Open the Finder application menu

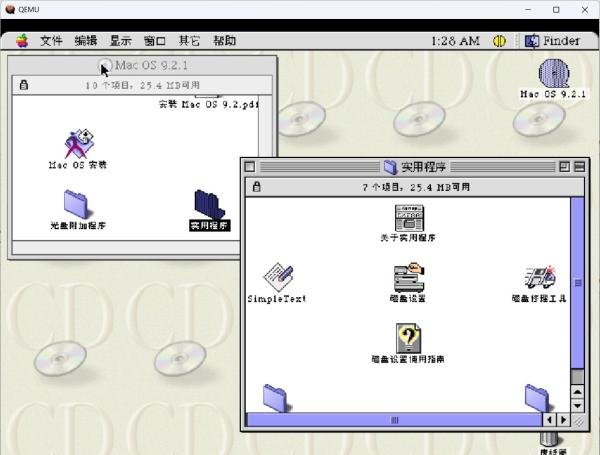[552, 41]
